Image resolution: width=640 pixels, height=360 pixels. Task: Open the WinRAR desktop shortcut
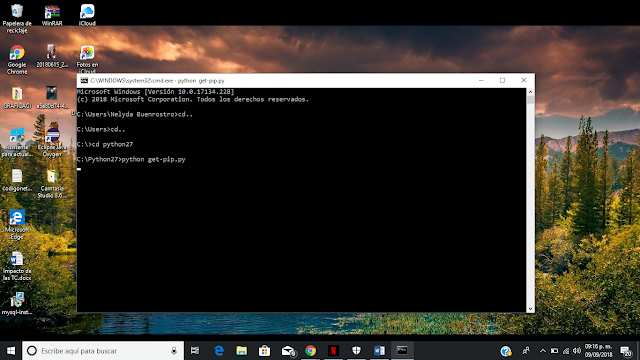pyautogui.click(x=52, y=16)
